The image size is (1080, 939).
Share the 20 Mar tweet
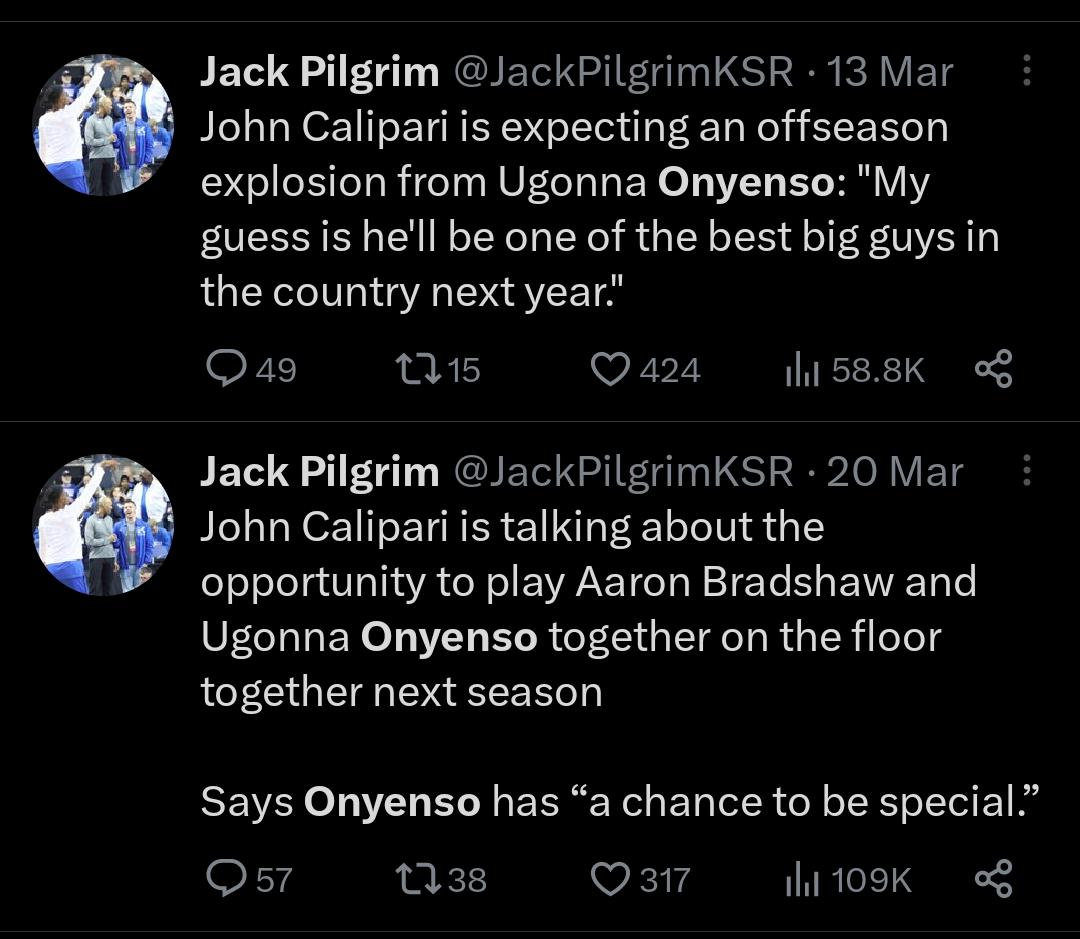tap(993, 879)
